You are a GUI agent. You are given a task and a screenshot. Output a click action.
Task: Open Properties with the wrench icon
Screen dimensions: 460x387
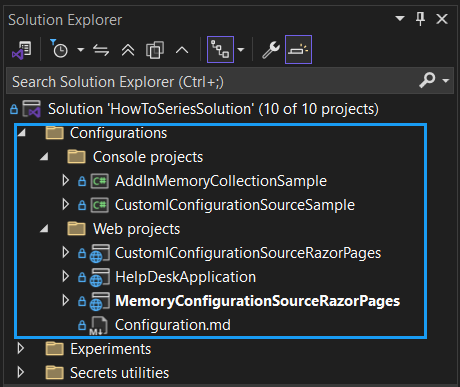[271, 50]
